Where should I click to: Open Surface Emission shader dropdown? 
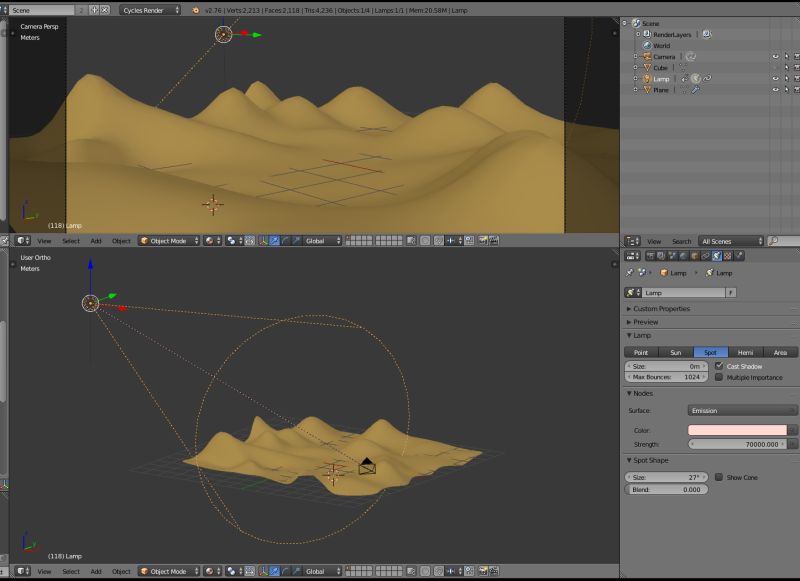point(742,411)
